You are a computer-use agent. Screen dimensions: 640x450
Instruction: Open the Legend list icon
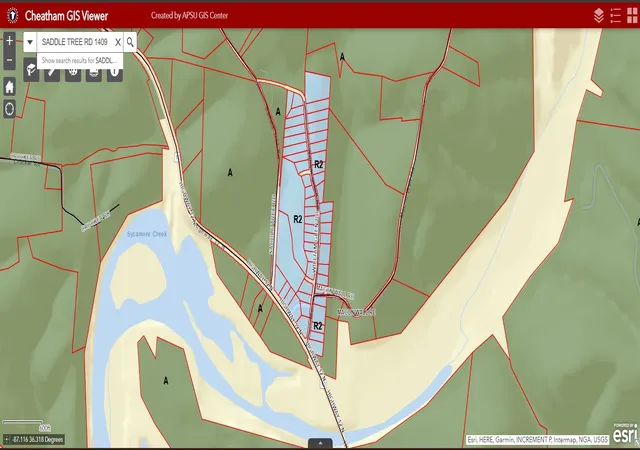click(616, 16)
